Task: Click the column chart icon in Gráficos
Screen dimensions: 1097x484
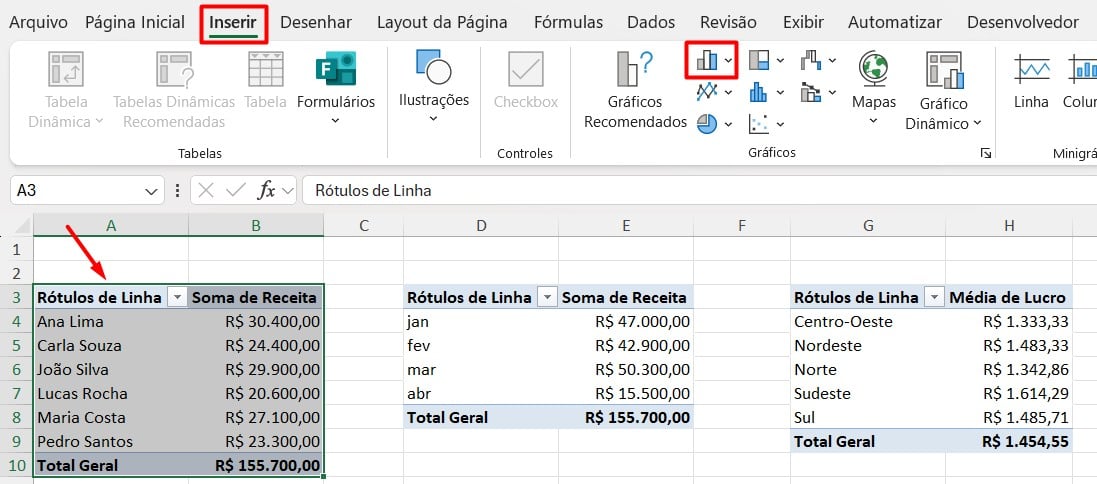Action: pos(707,61)
